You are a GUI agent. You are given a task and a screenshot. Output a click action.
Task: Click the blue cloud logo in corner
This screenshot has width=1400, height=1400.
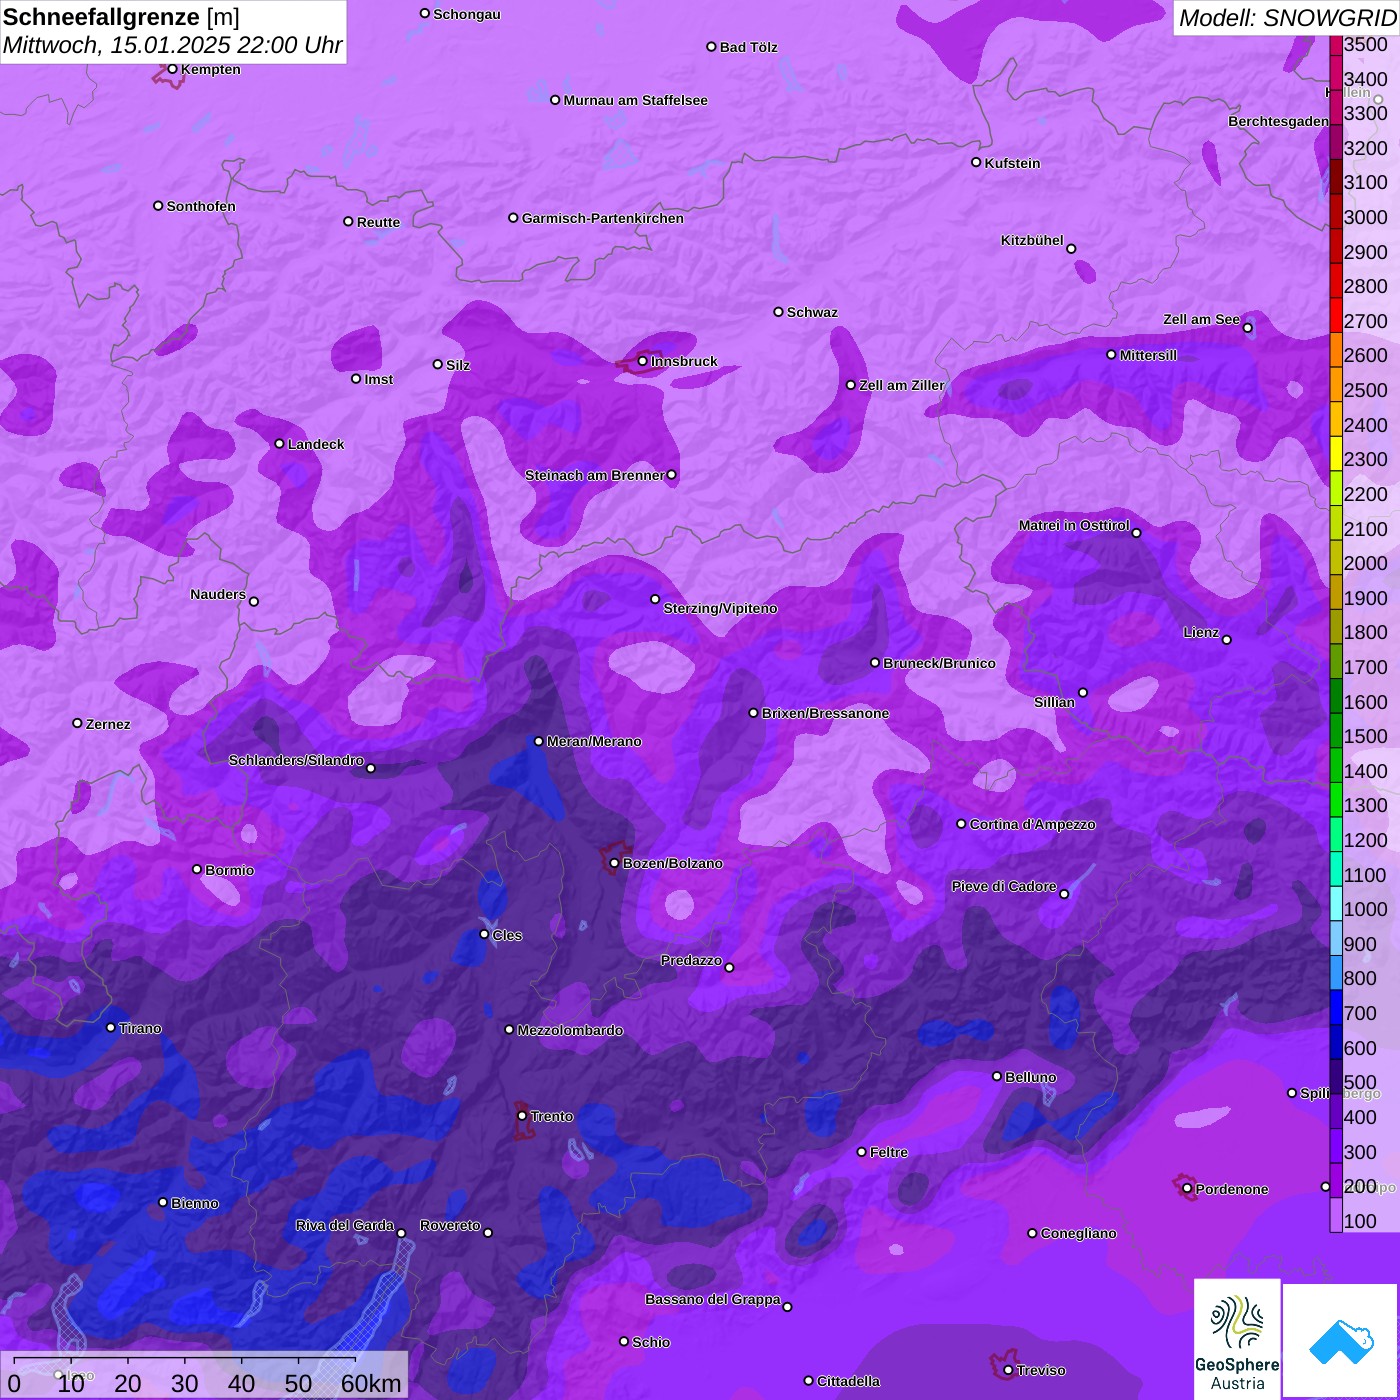1340,1340
